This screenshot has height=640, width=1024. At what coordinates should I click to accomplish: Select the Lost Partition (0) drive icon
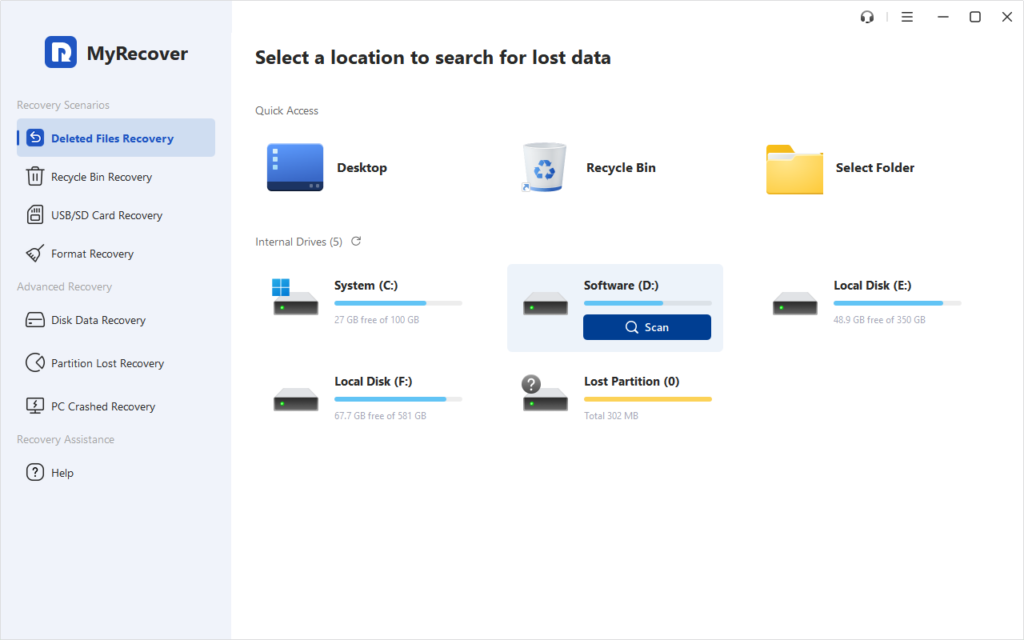tap(545, 393)
